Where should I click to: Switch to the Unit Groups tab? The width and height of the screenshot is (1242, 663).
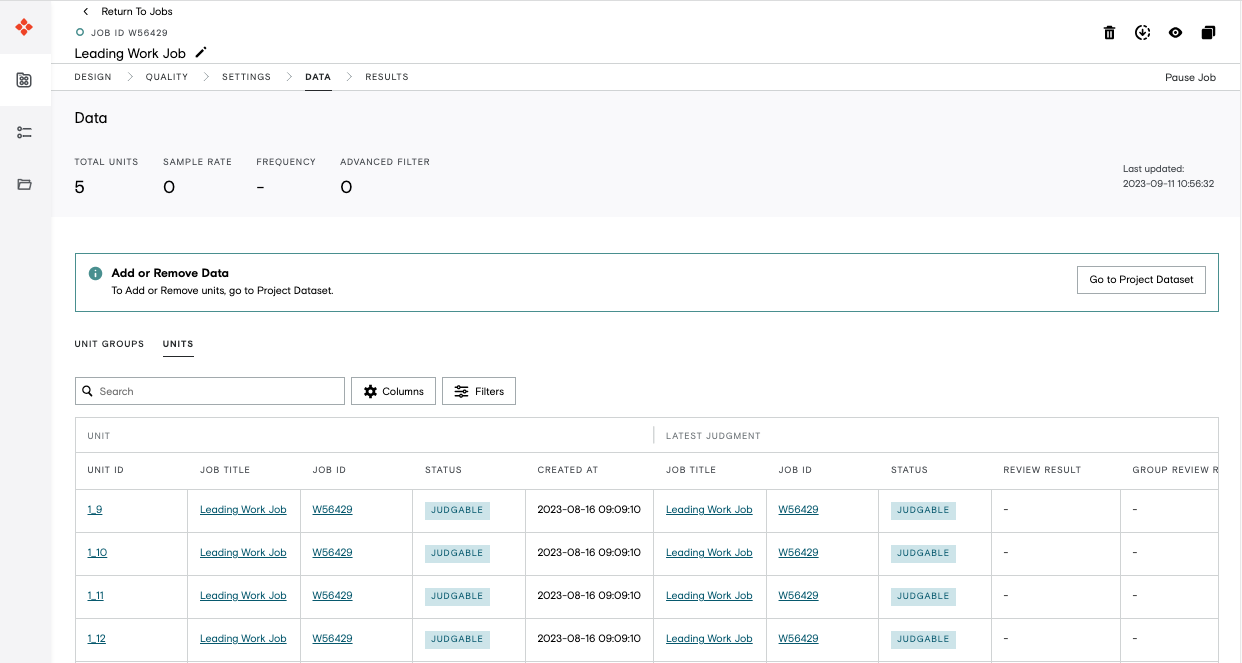point(108,344)
